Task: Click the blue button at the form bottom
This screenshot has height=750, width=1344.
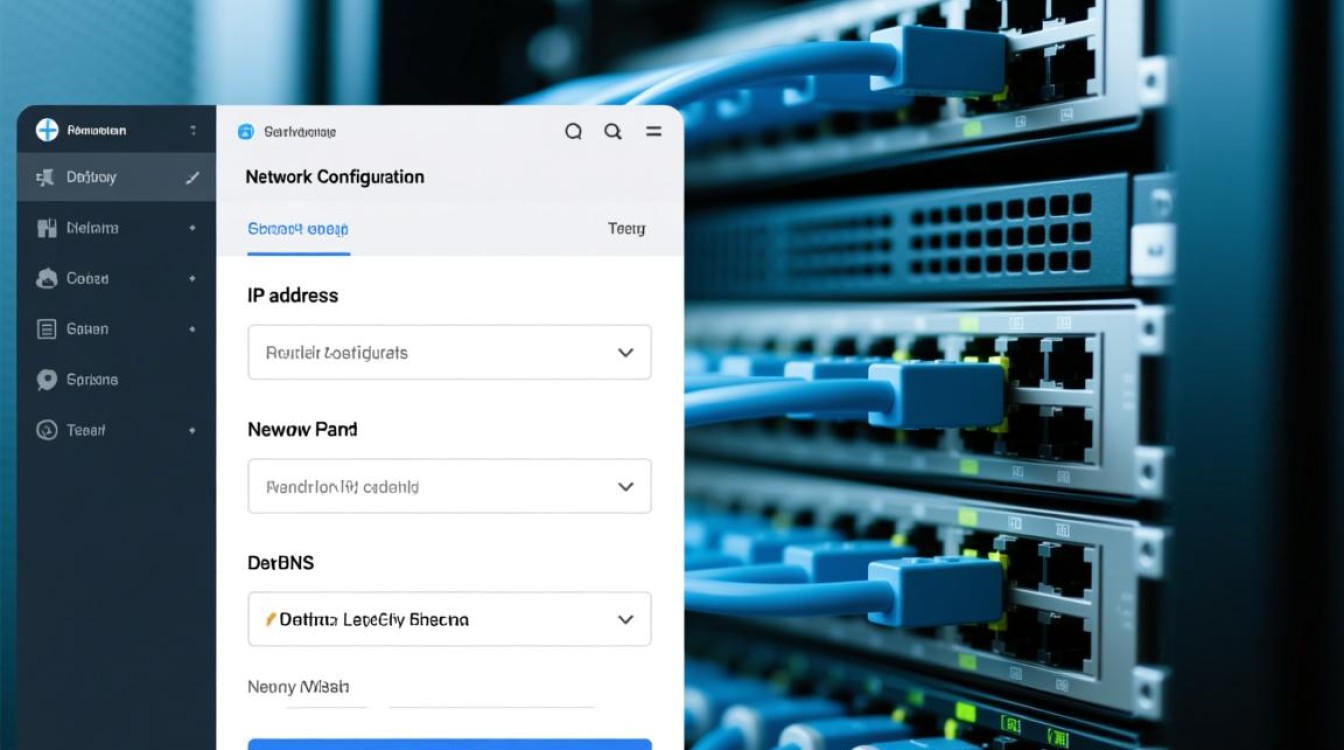Action: pyautogui.click(x=449, y=743)
